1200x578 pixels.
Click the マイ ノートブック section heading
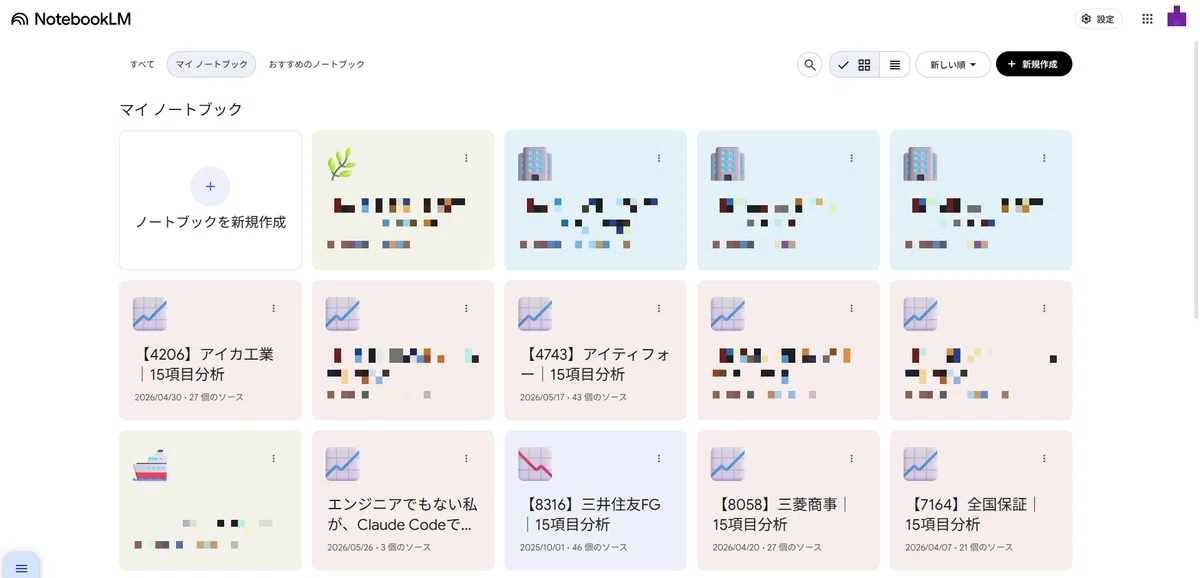click(x=181, y=109)
